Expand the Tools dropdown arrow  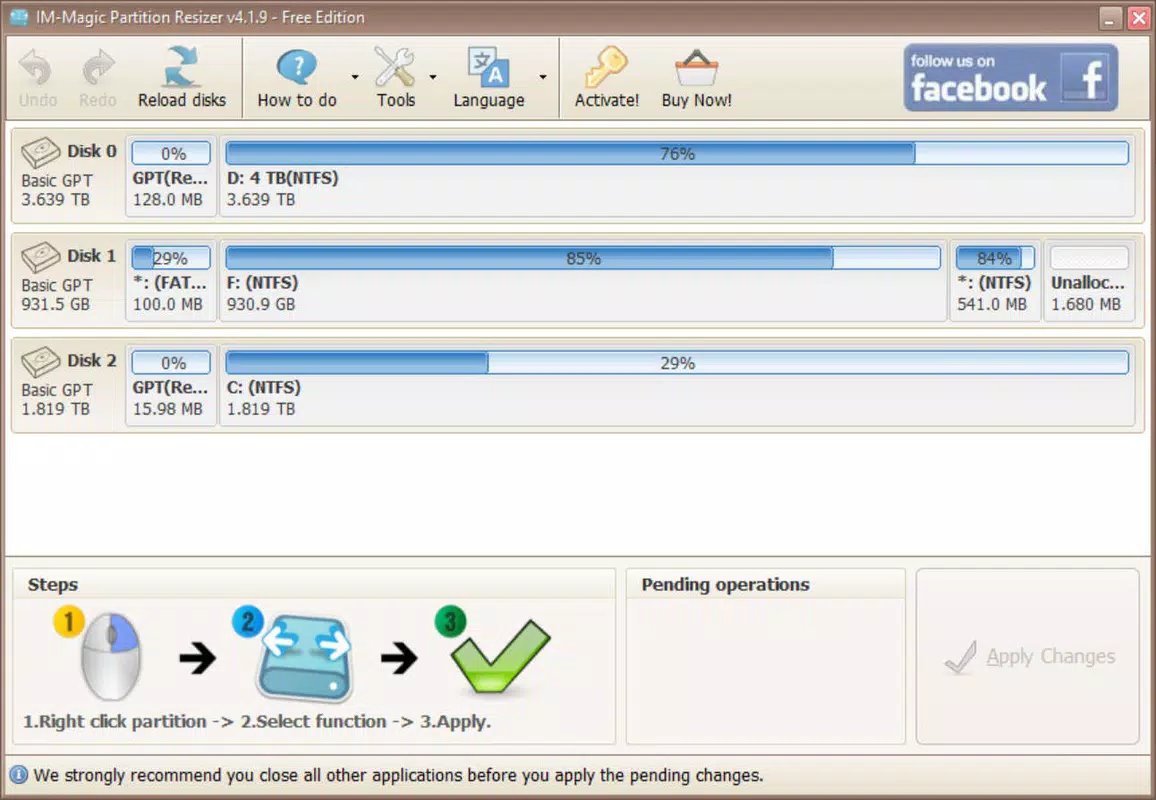[x=433, y=77]
